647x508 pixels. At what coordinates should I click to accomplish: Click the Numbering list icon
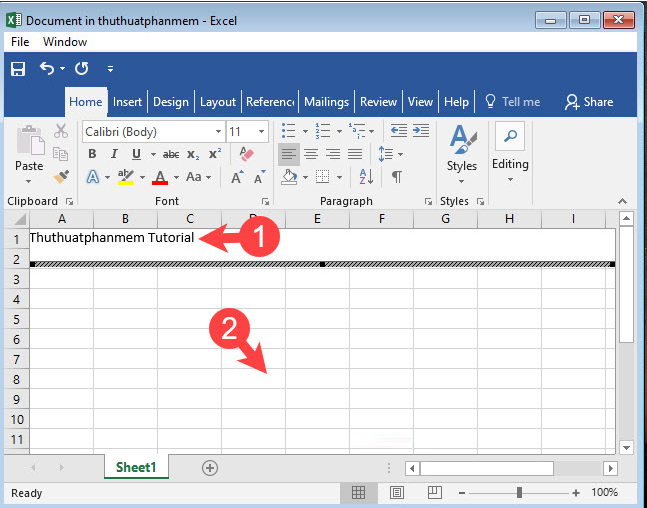[x=322, y=131]
